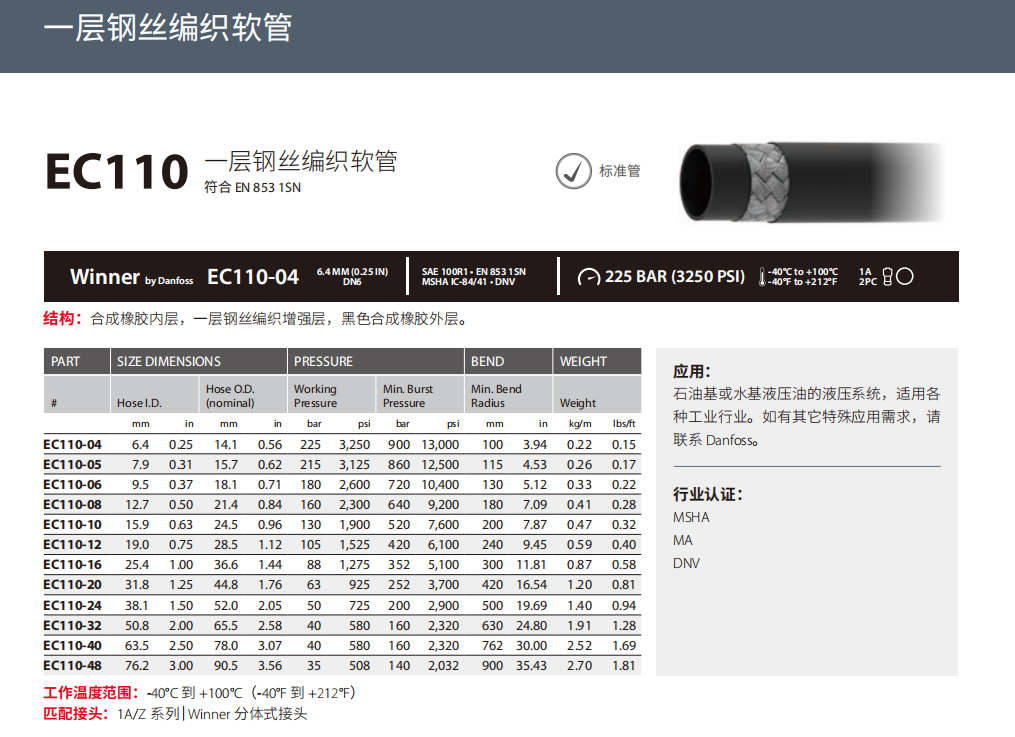Select the WEIGHT column header
1015x737 pixels.
[x=583, y=361]
